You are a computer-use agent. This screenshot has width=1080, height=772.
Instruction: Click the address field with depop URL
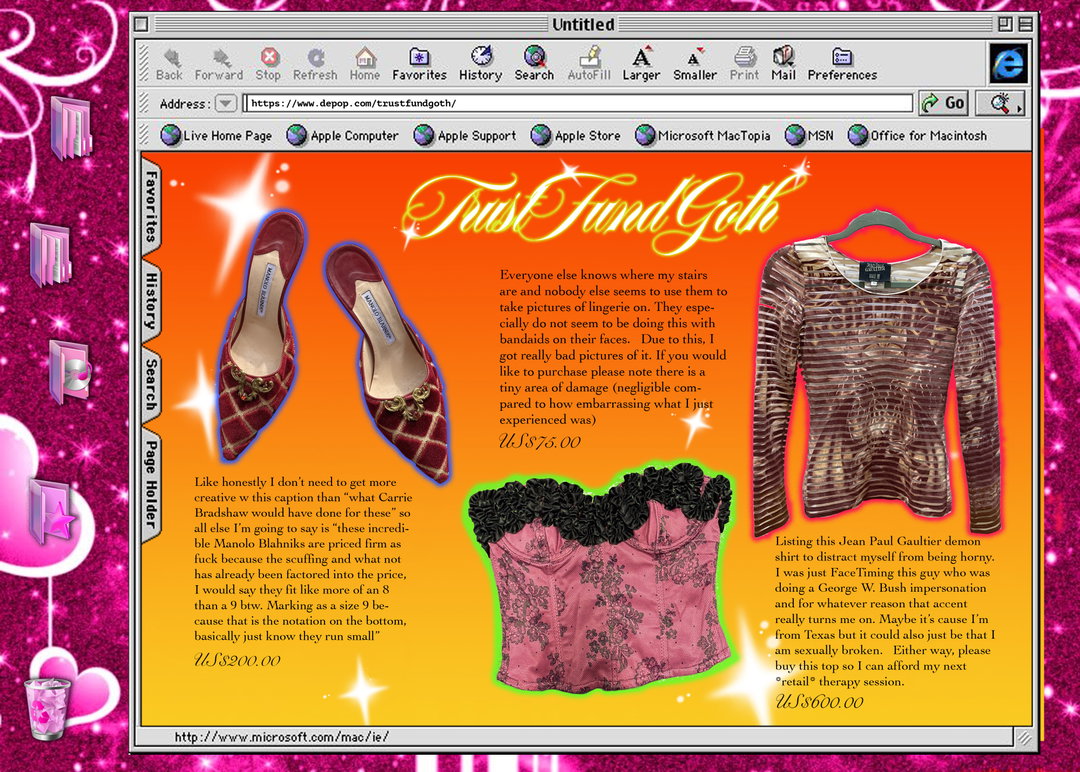(579, 103)
